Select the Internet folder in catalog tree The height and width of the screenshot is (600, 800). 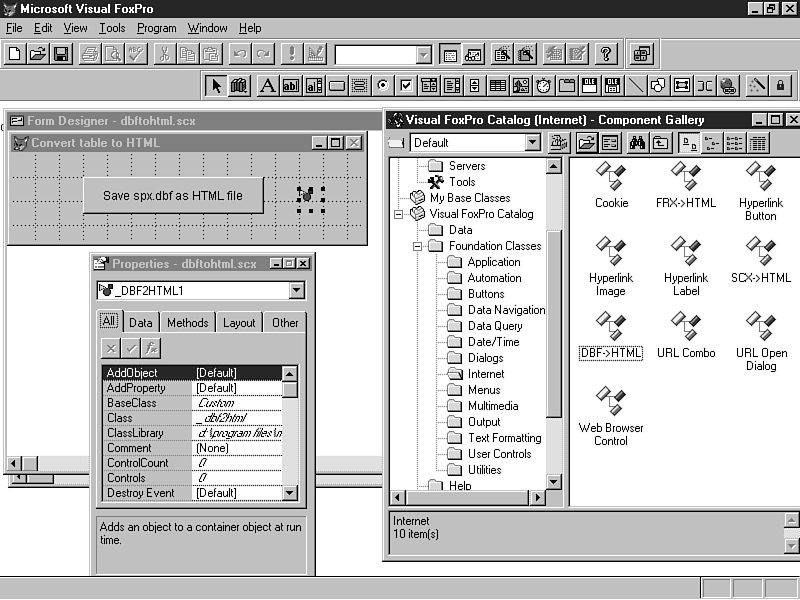coord(486,374)
